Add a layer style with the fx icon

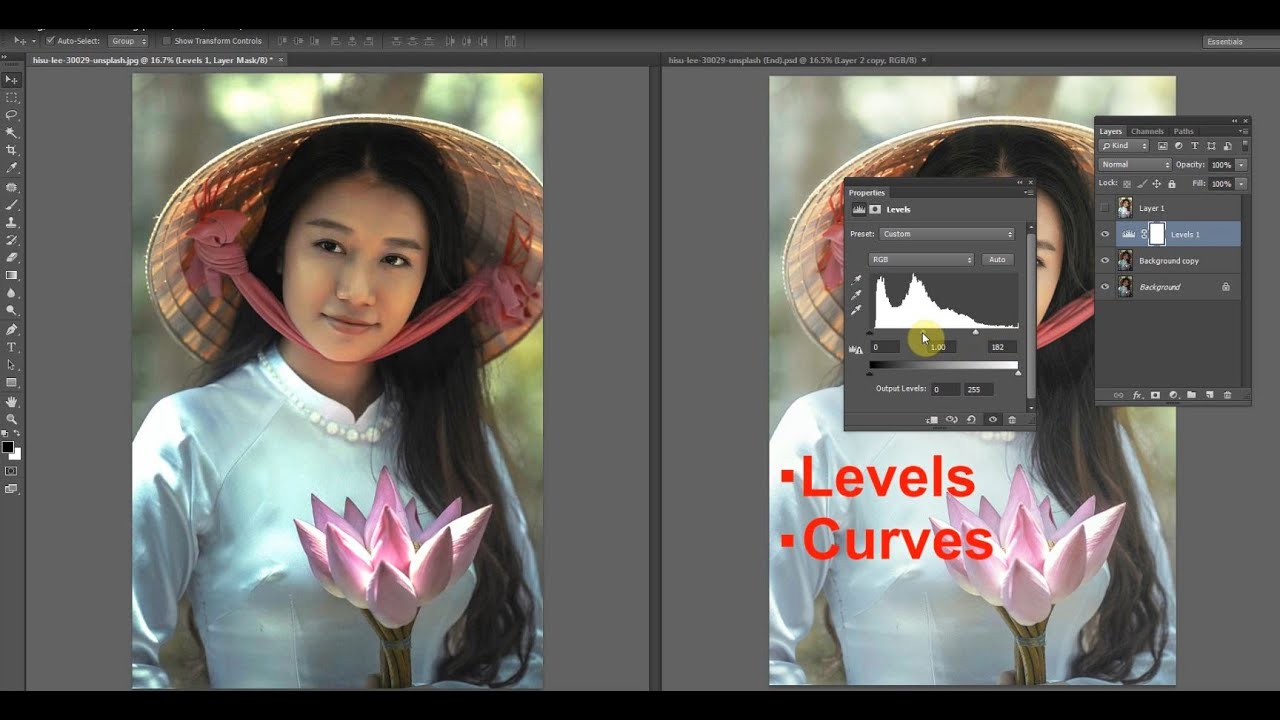click(x=1137, y=395)
